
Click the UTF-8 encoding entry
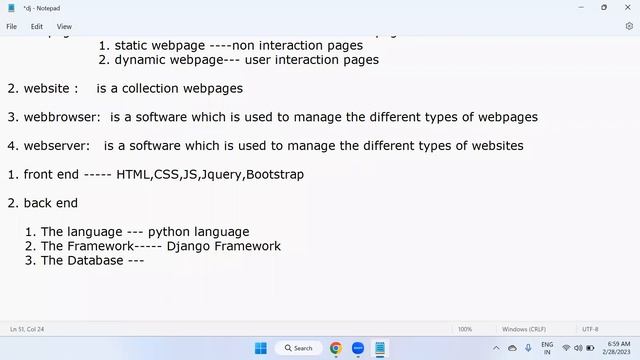tap(590, 329)
